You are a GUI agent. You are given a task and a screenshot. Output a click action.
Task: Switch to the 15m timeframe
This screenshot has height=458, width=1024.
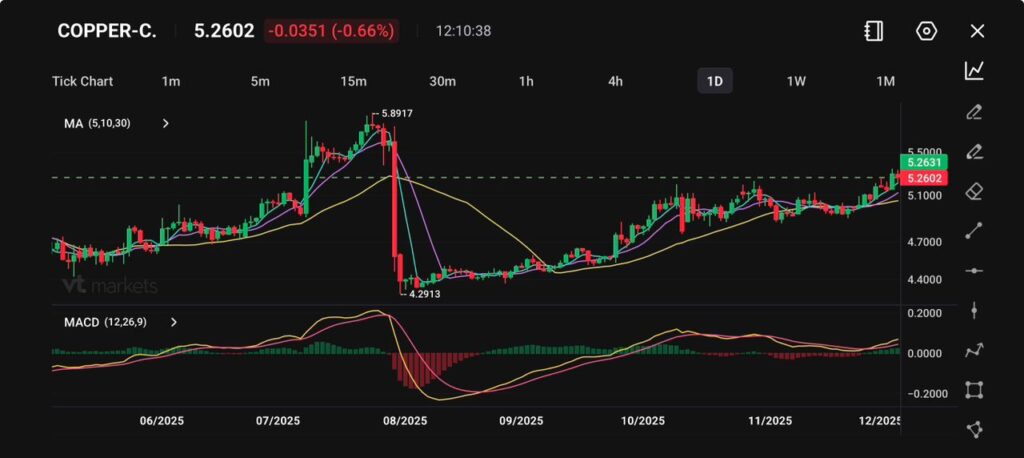(x=352, y=81)
